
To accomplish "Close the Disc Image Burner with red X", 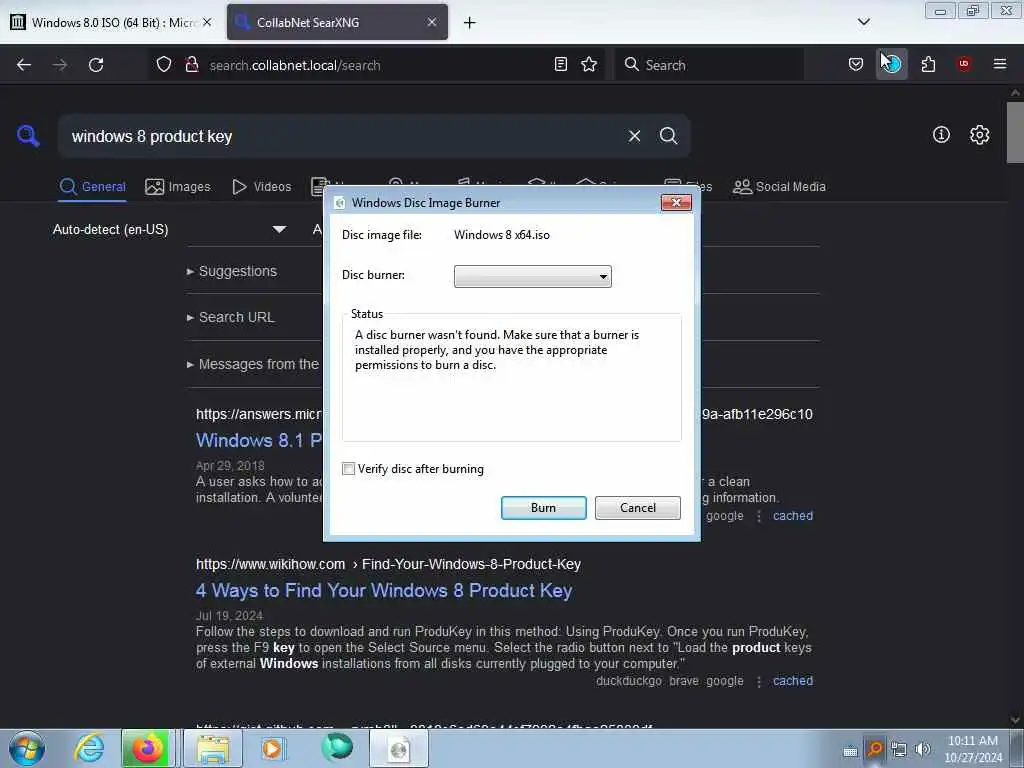I will pos(676,202).
